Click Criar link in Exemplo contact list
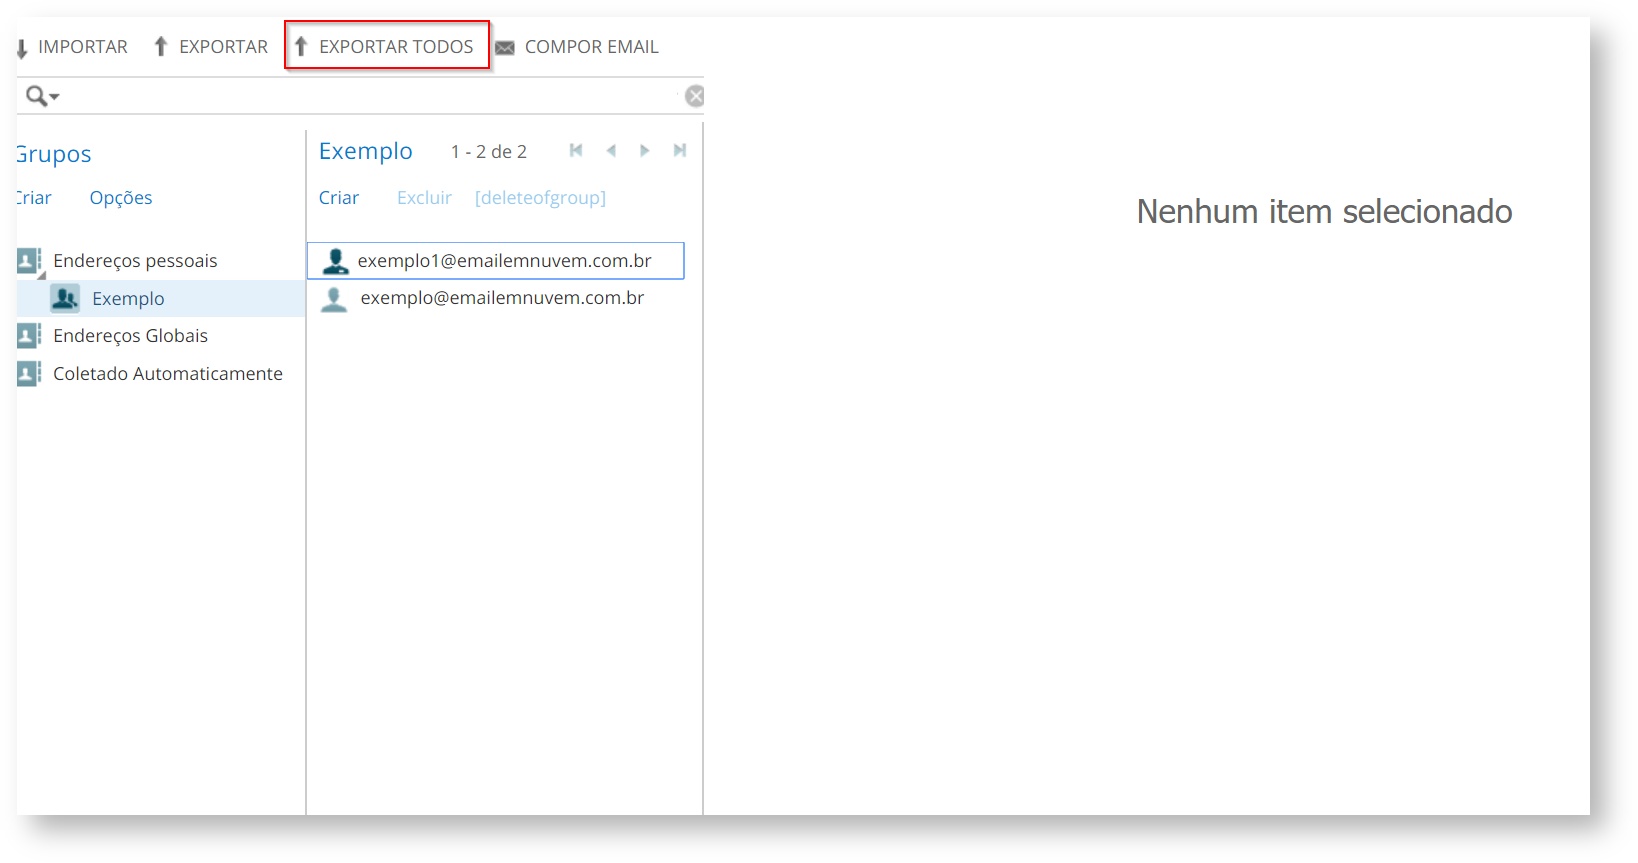 tap(339, 198)
